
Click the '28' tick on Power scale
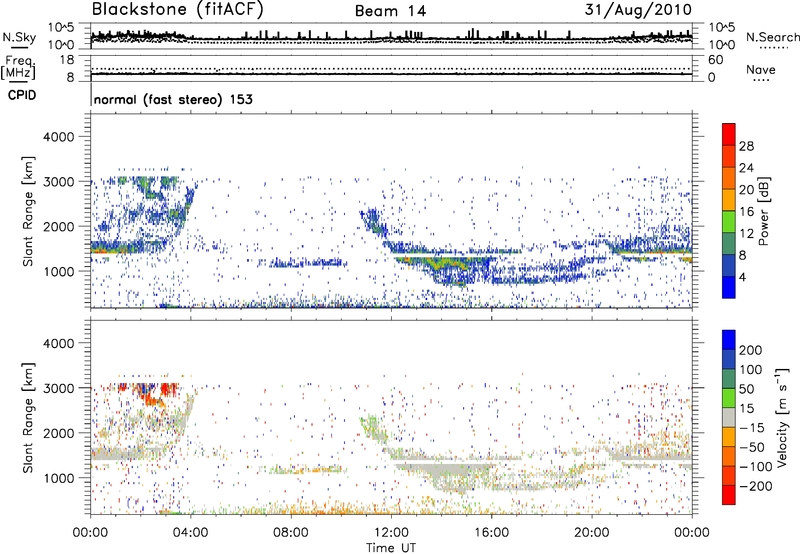tap(746, 146)
